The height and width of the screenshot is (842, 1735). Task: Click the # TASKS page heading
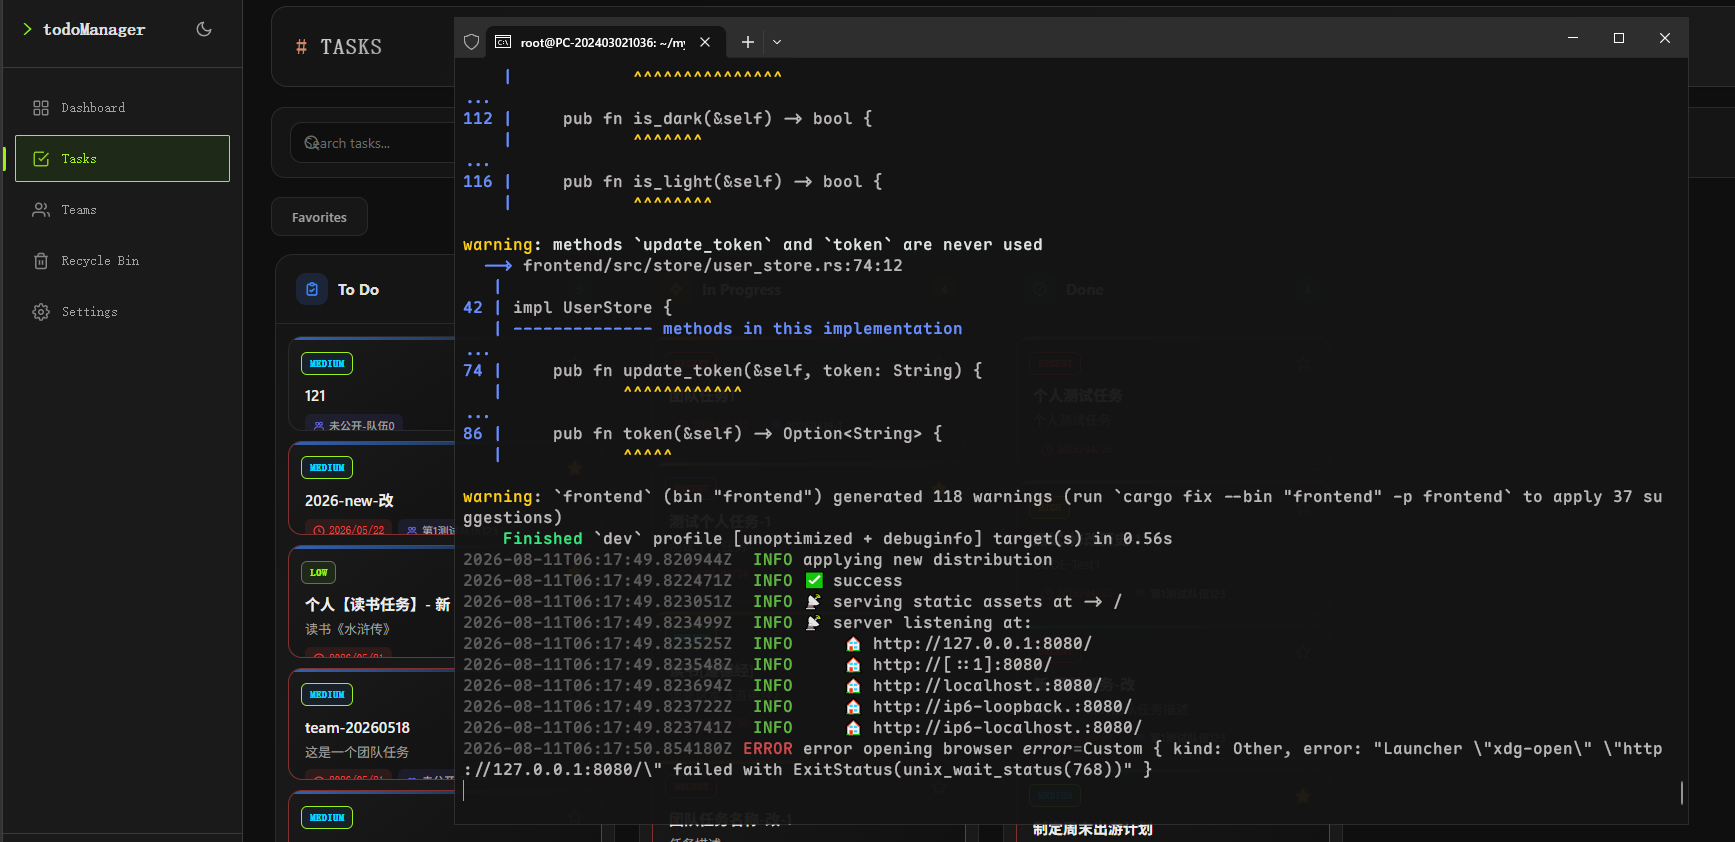coord(339,47)
